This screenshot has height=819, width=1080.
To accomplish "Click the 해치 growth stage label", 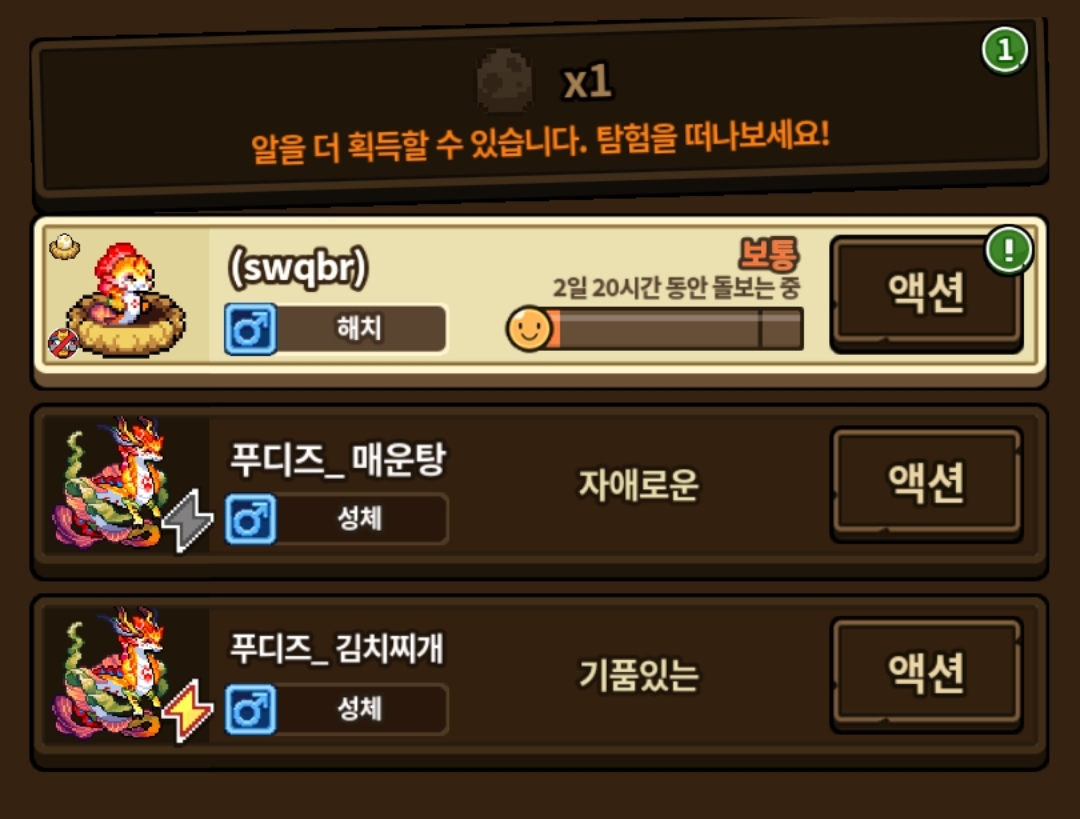I will [x=359, y=328].
